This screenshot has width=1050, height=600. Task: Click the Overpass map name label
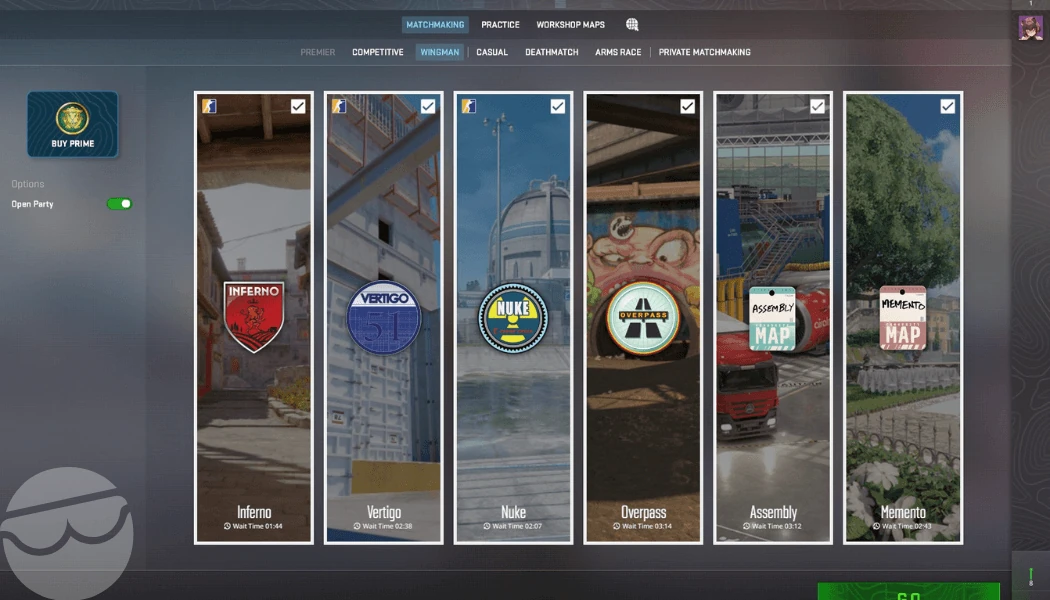[644, 512]
